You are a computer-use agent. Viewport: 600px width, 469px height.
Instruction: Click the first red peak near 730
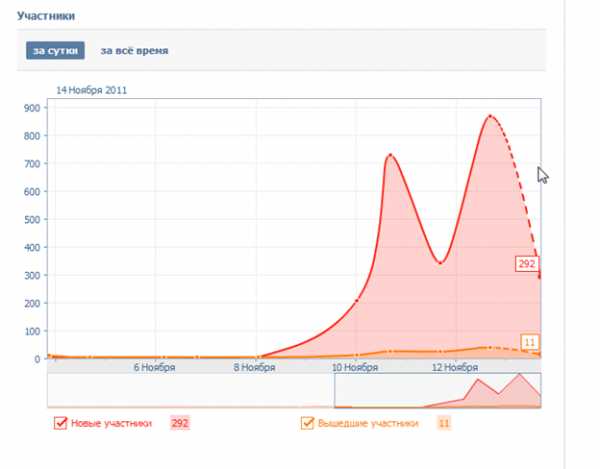coord(389,155)
